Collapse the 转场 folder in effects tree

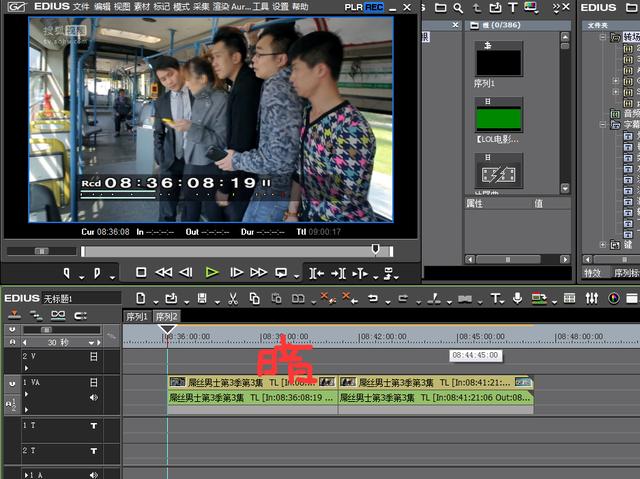pyautogui.click(x=602, y=37)
